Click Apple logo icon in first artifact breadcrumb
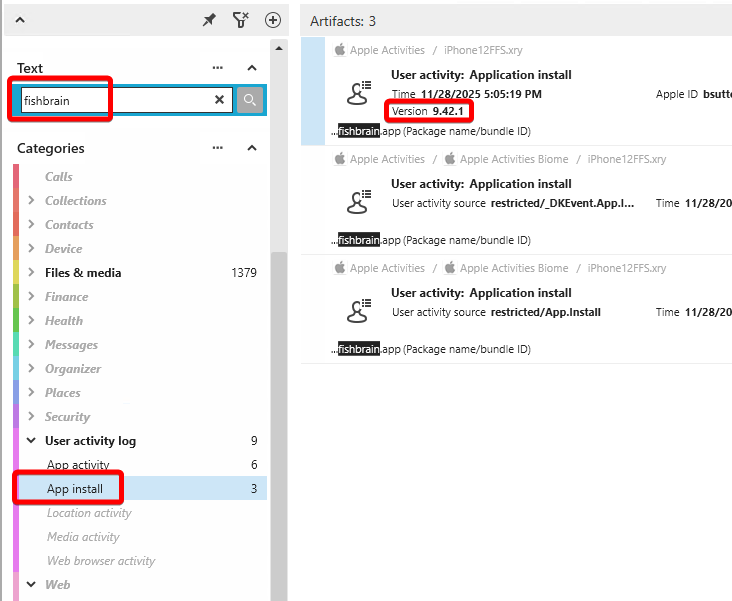The image size is (732, 601). 340,49
